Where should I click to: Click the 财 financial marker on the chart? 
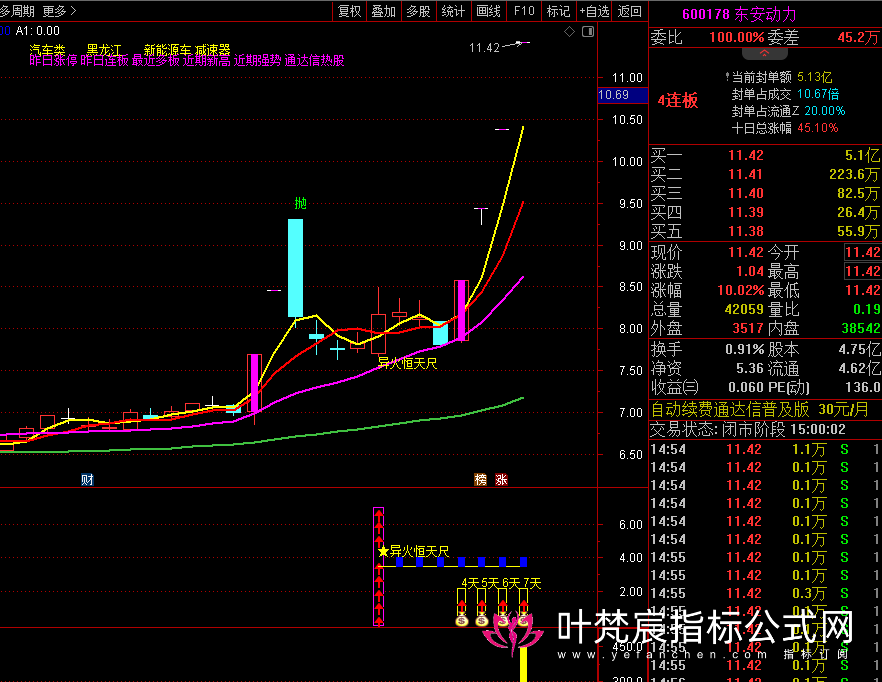click(x=87, y=479)
